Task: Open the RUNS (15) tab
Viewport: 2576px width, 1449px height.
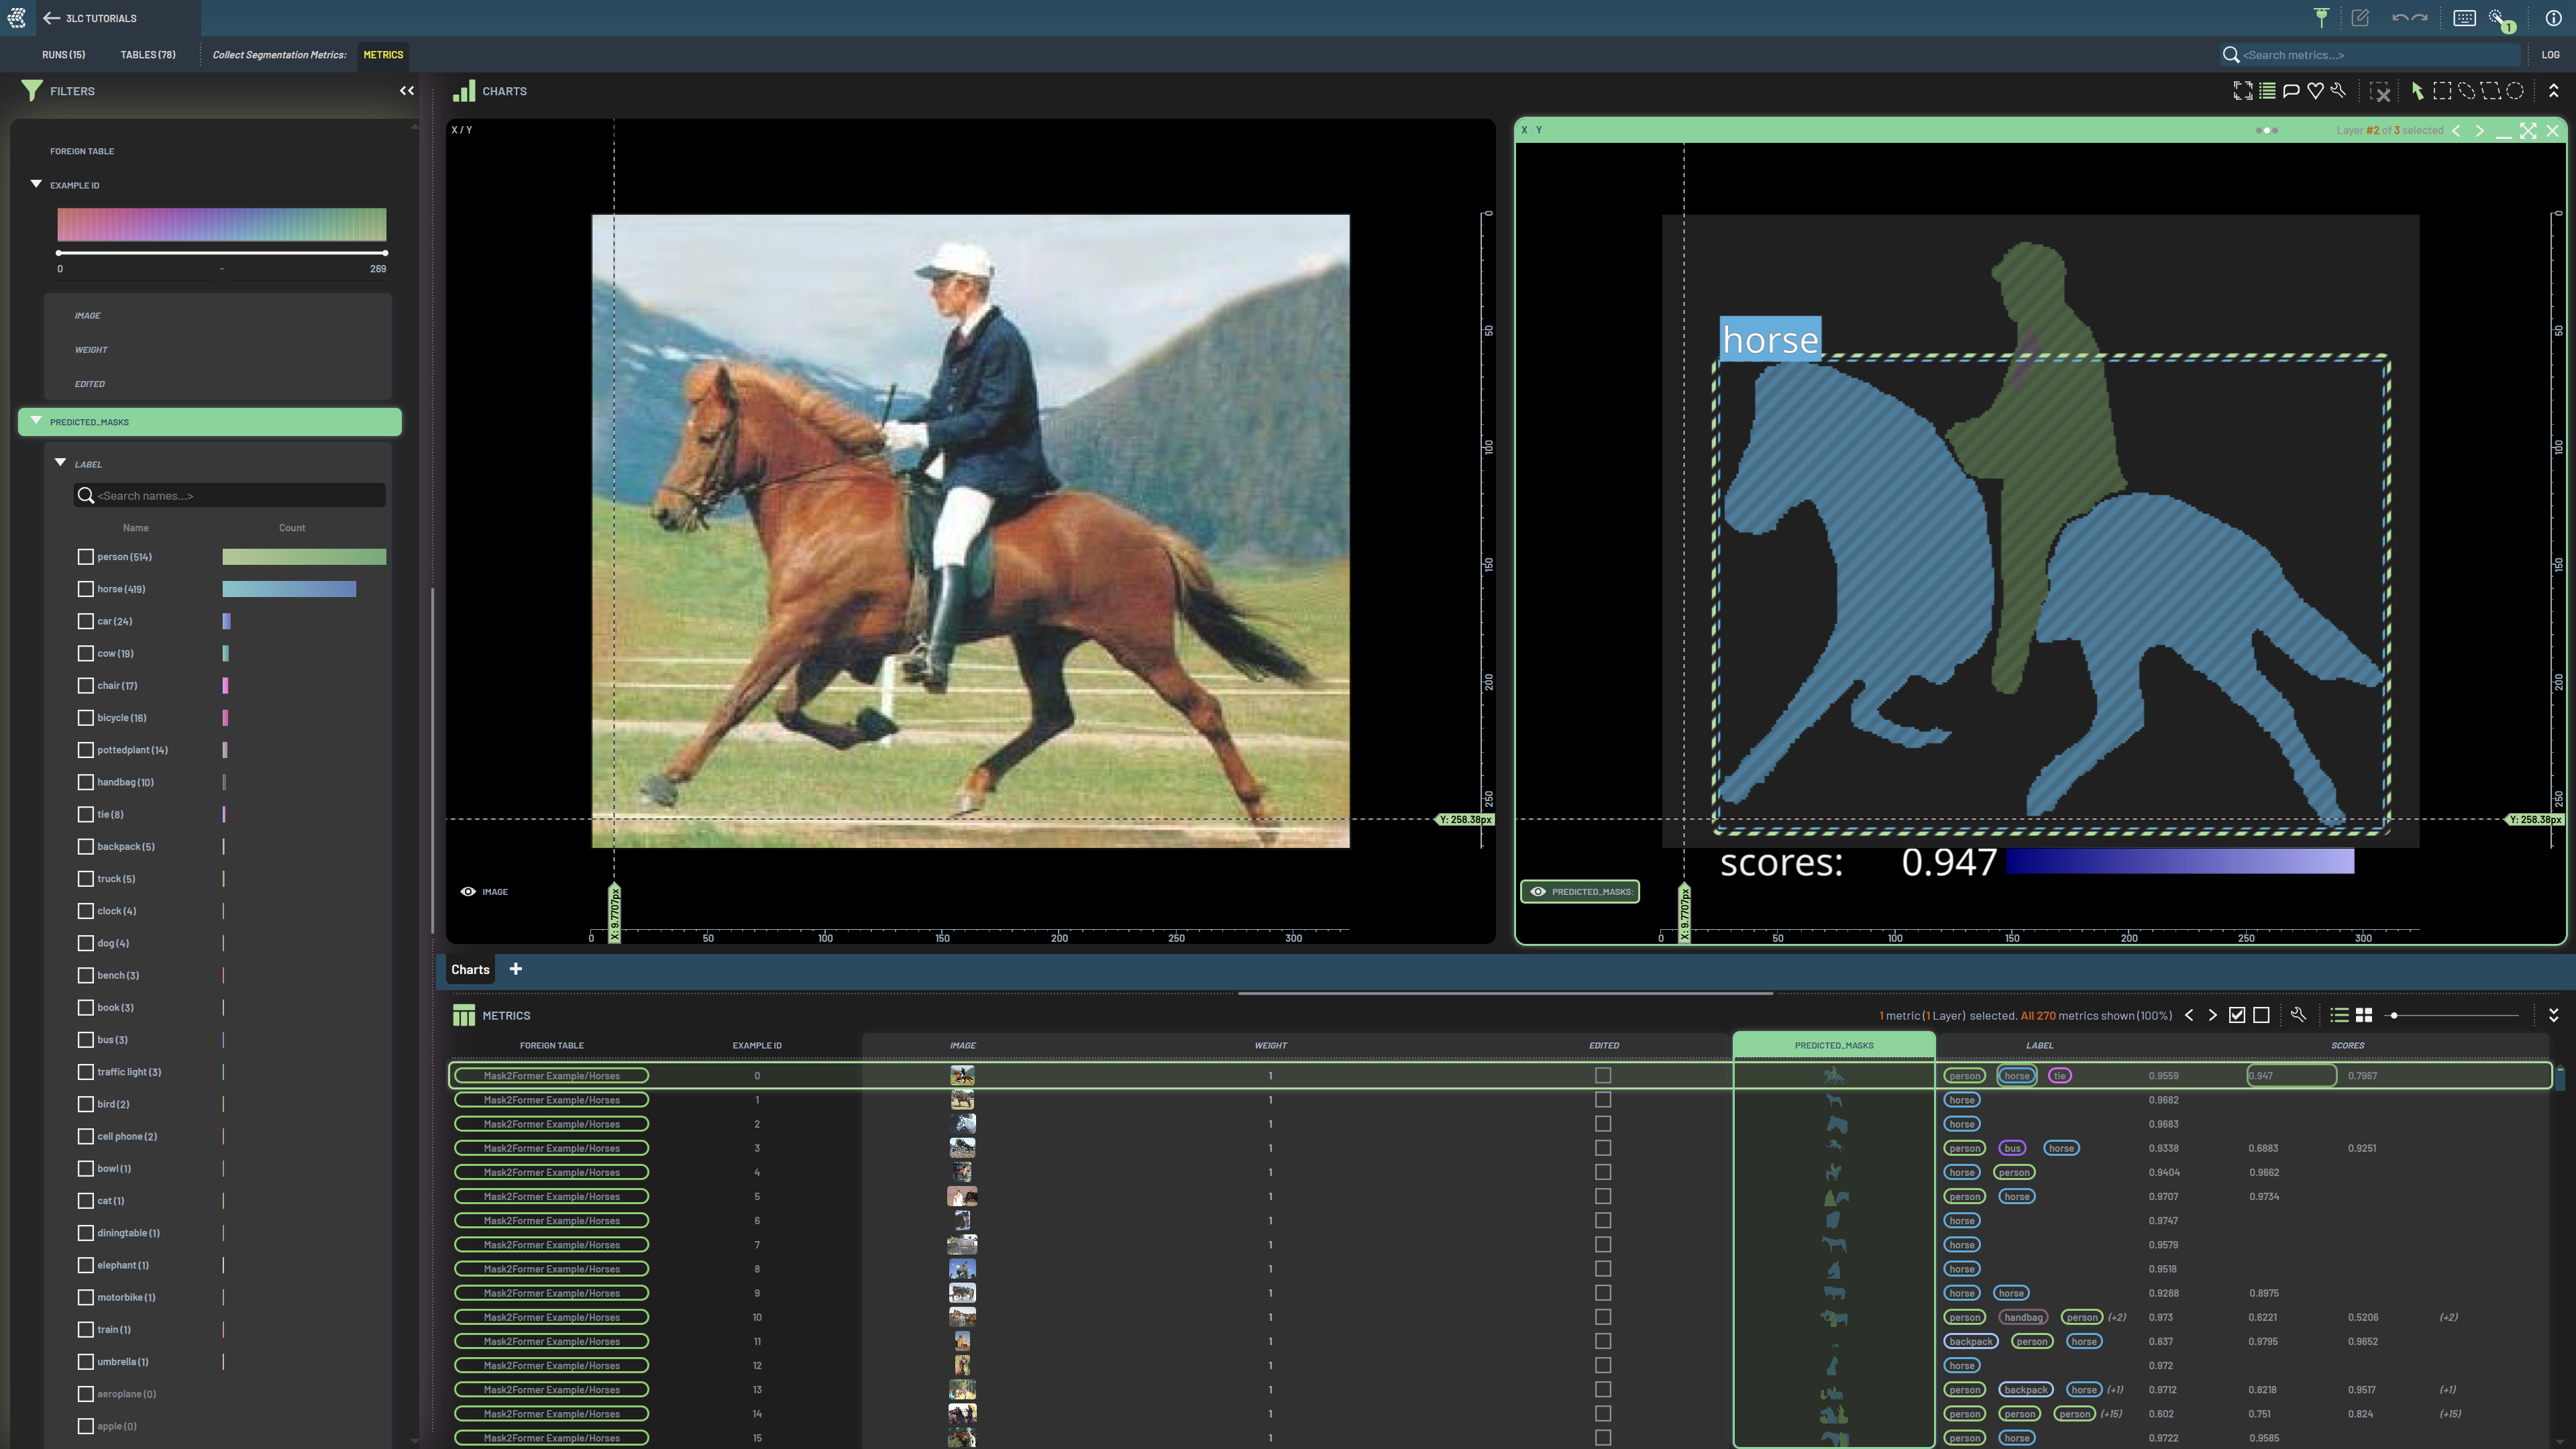Action: click(63, 54)
